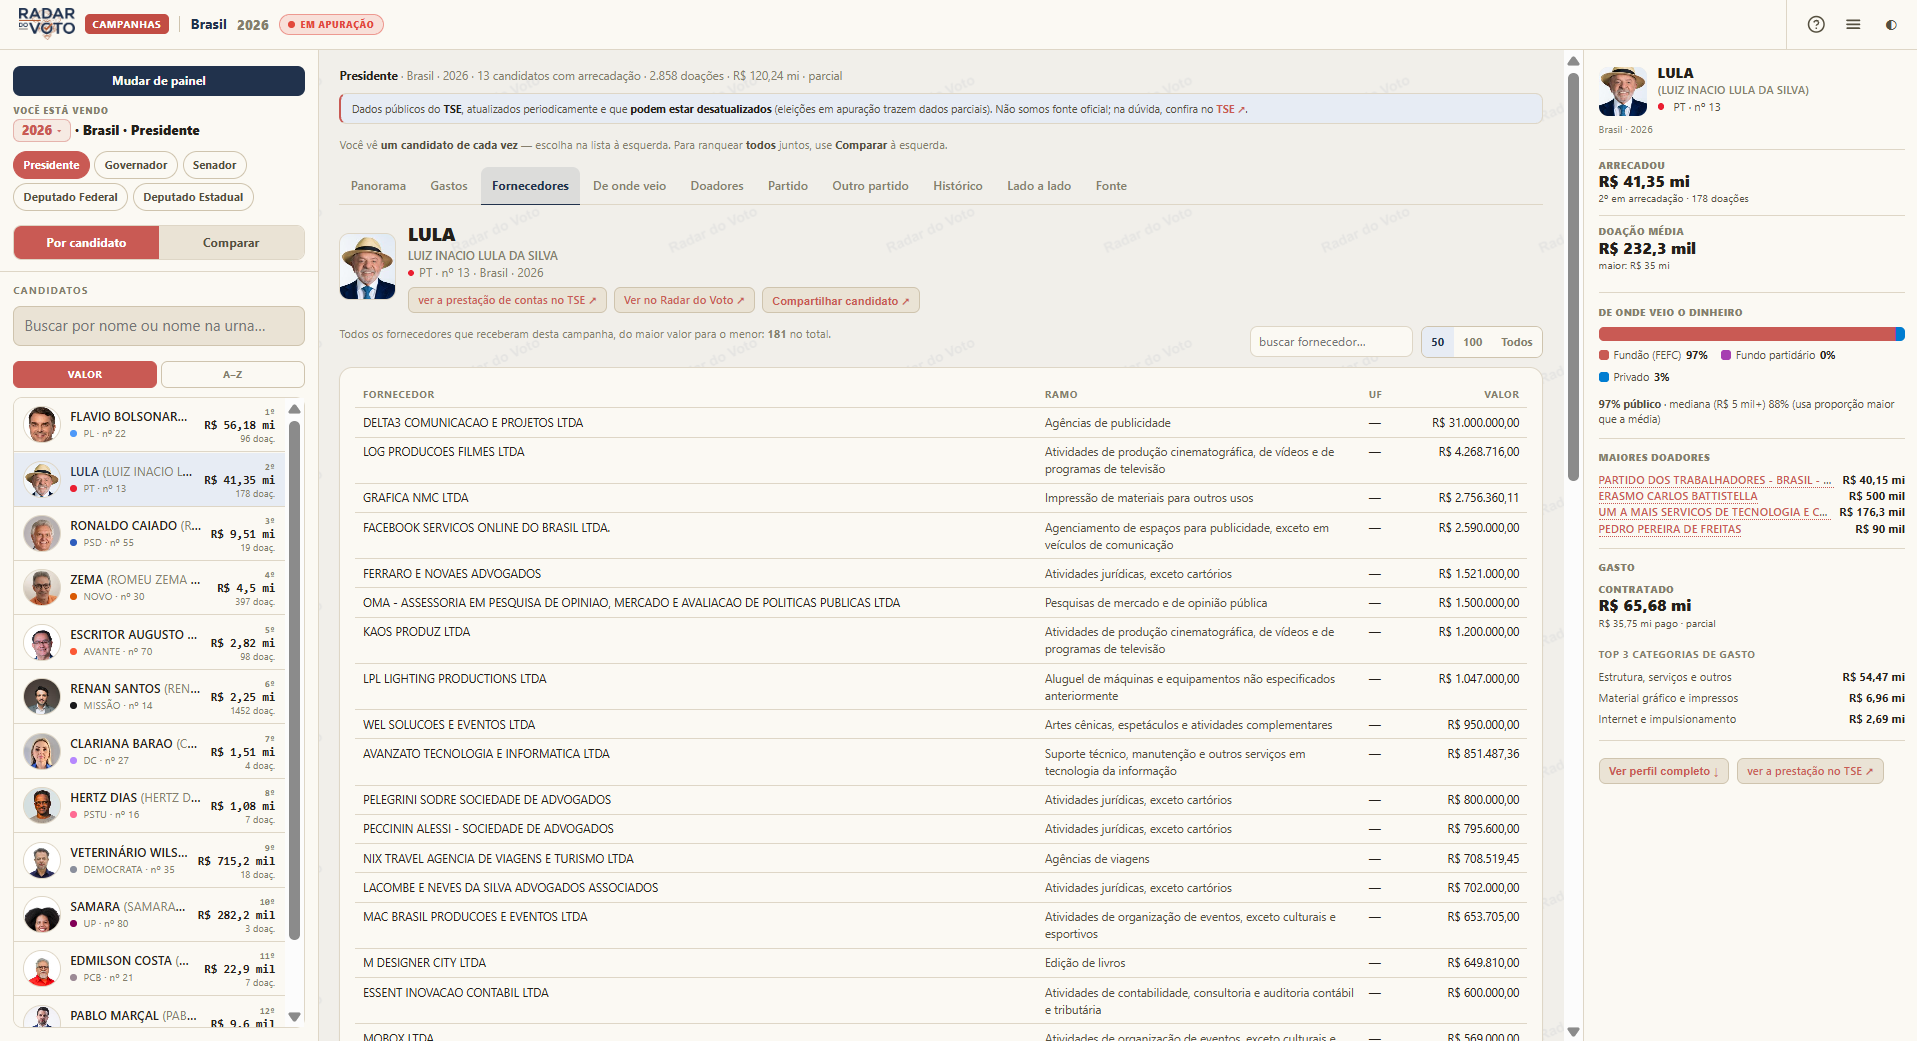
Task: Select the Deputado Estadual office filter
Action: click(193, 197)
